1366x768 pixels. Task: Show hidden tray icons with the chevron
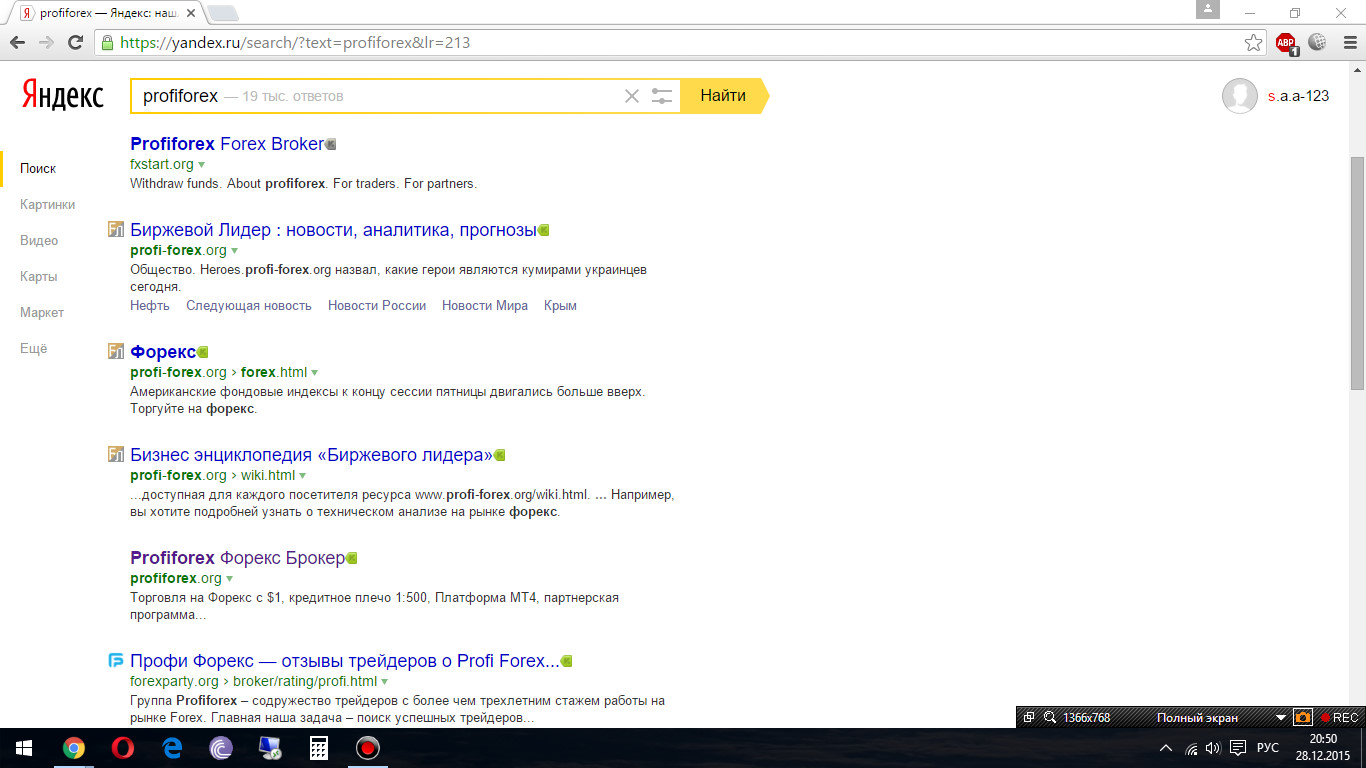click(x=1166, y=748)
